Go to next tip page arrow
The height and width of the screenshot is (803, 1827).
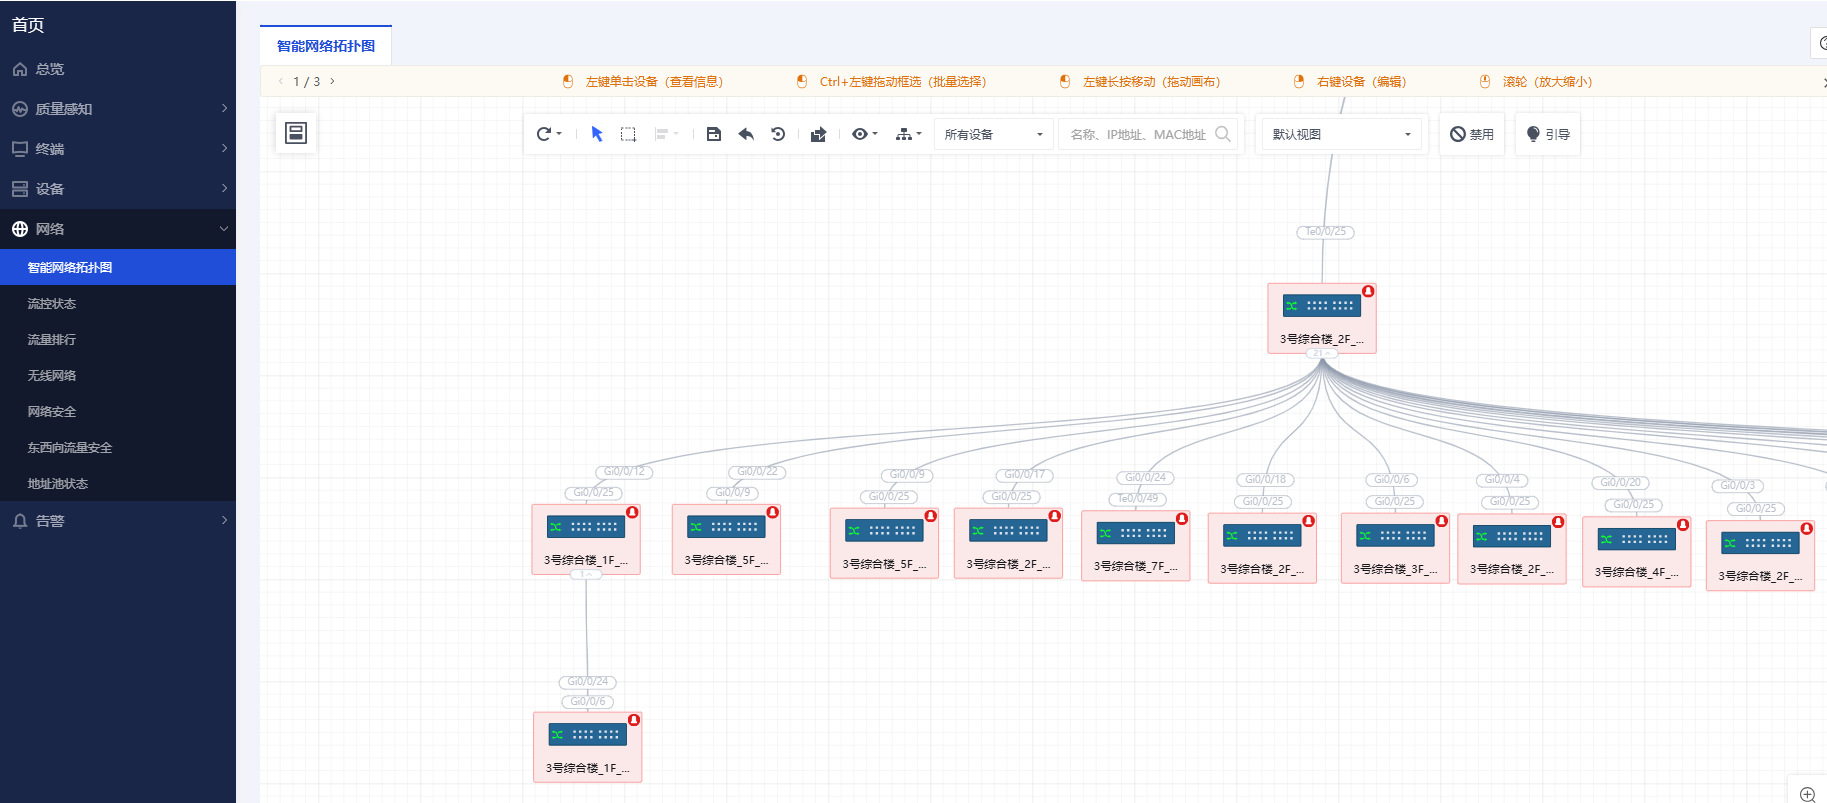click(332, 81)
